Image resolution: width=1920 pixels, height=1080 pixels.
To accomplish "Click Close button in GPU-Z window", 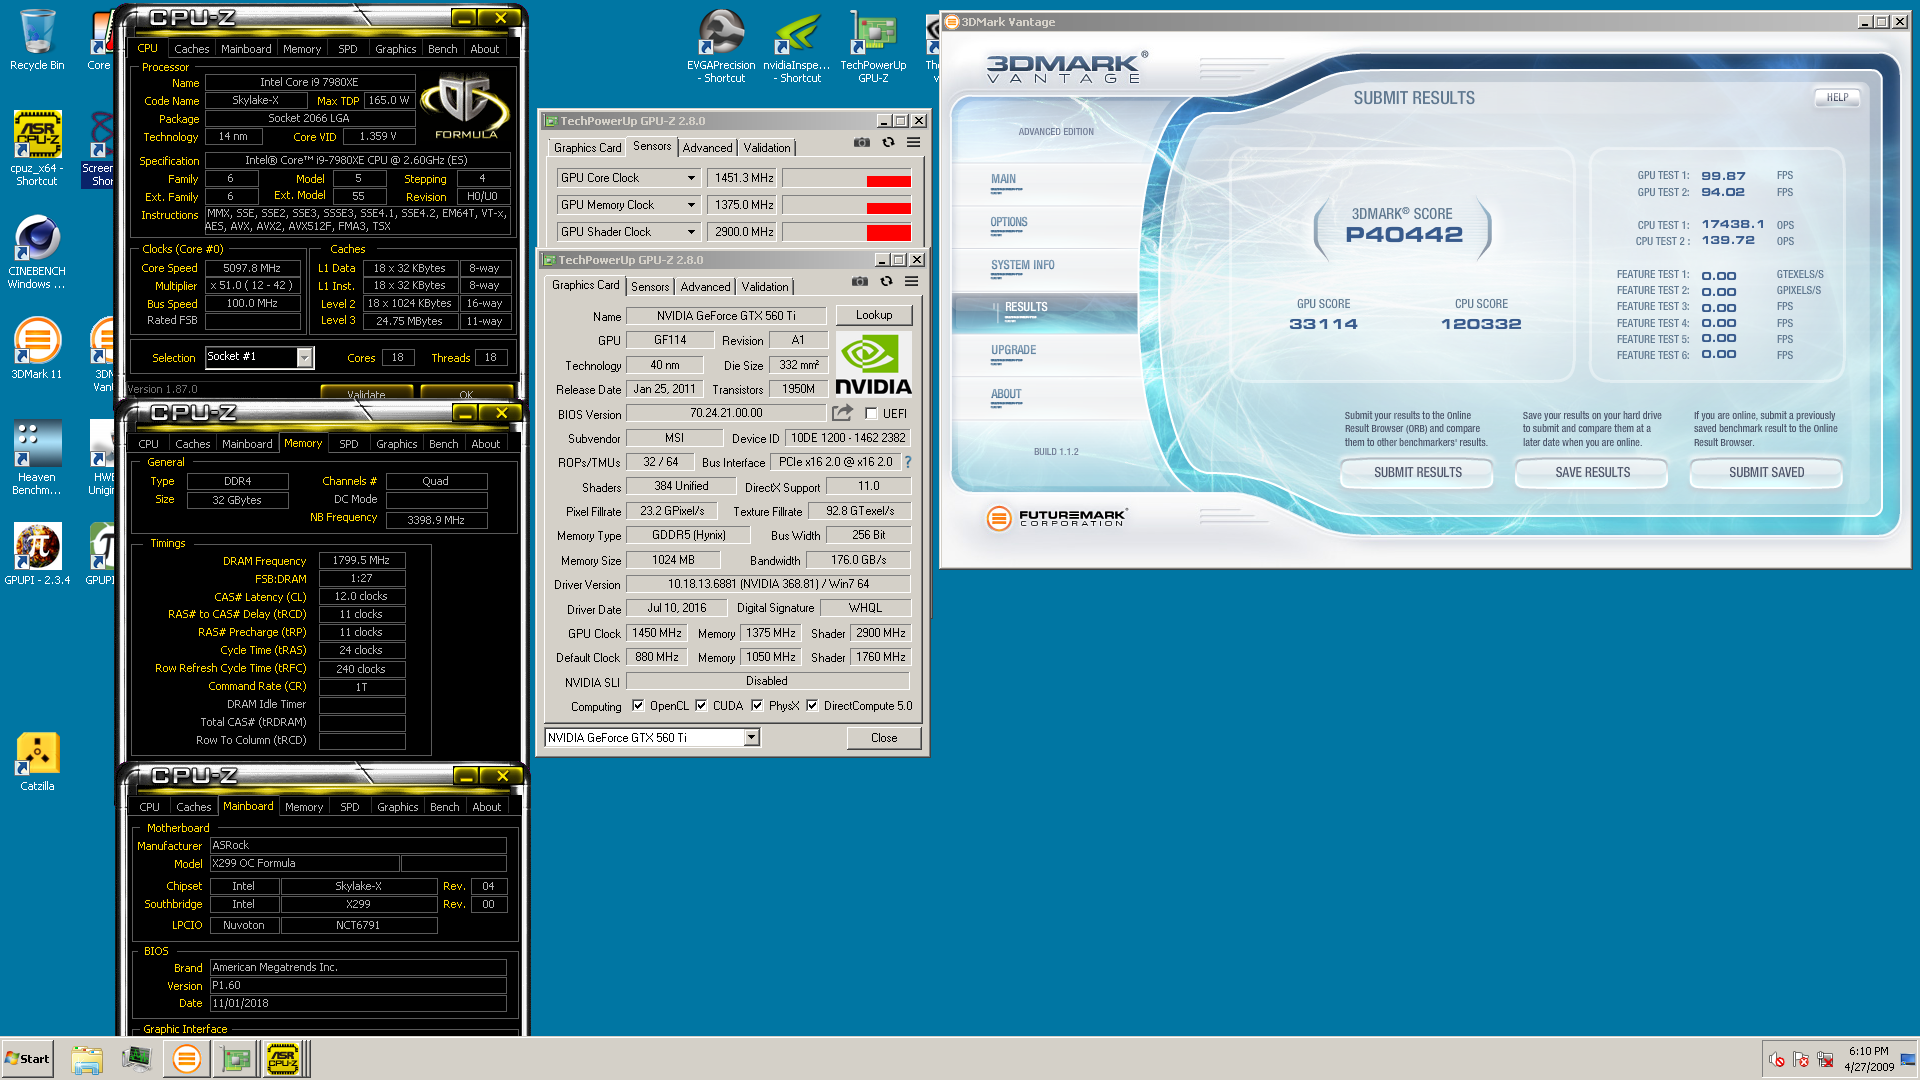I will tap(884, 738).
